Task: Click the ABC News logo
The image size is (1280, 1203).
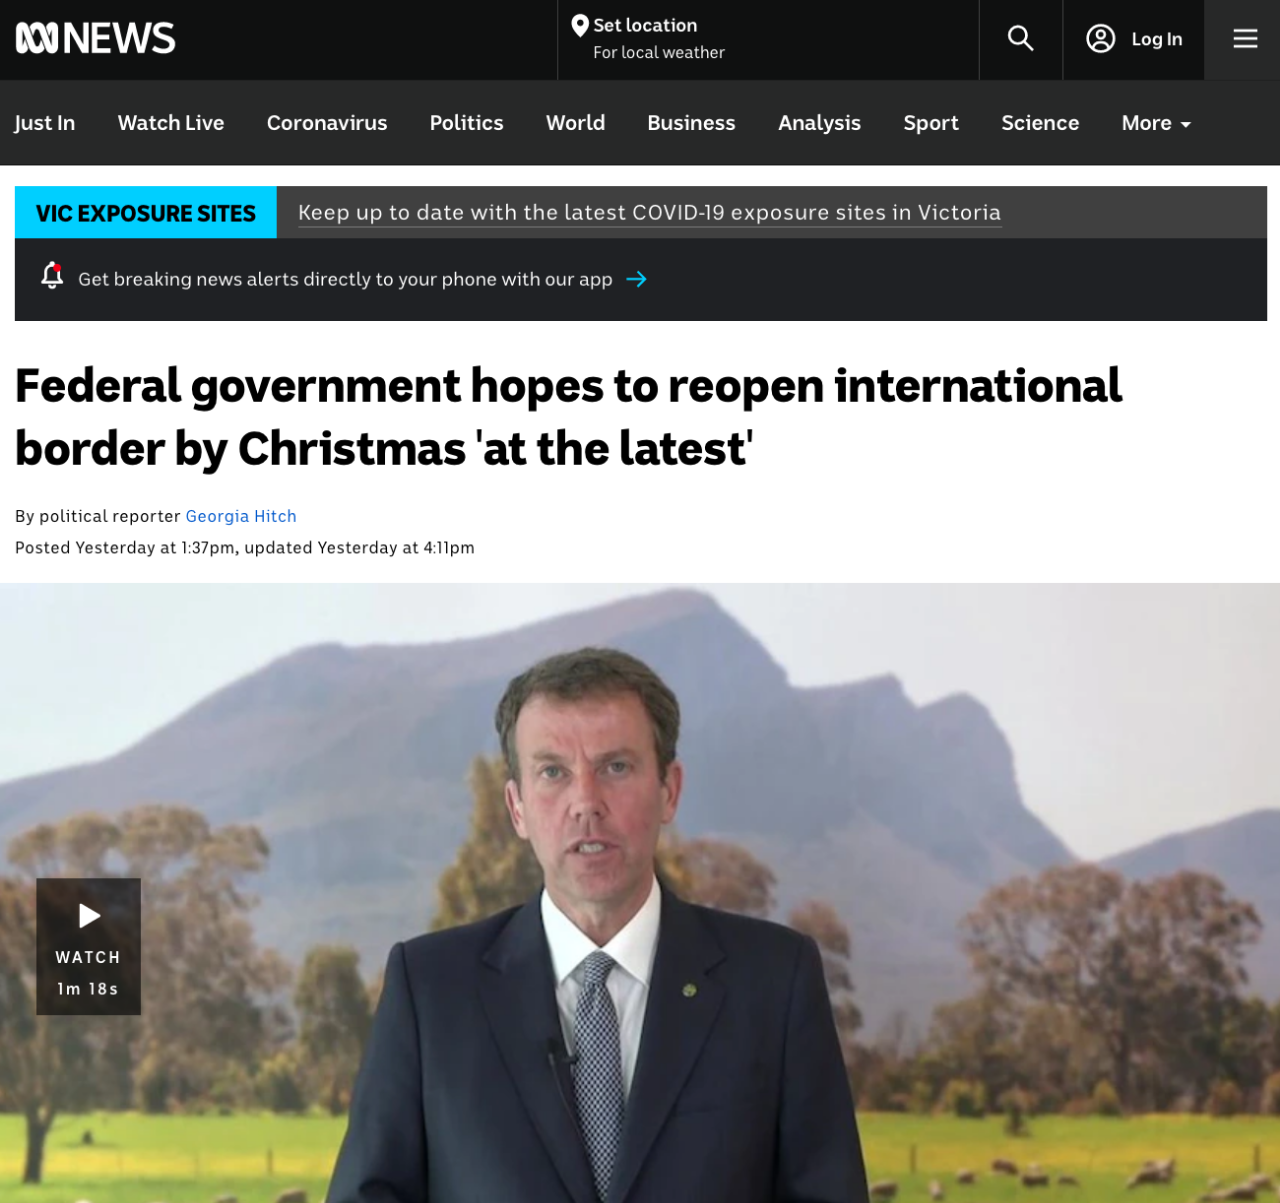Action: click(x=95, y=39)
